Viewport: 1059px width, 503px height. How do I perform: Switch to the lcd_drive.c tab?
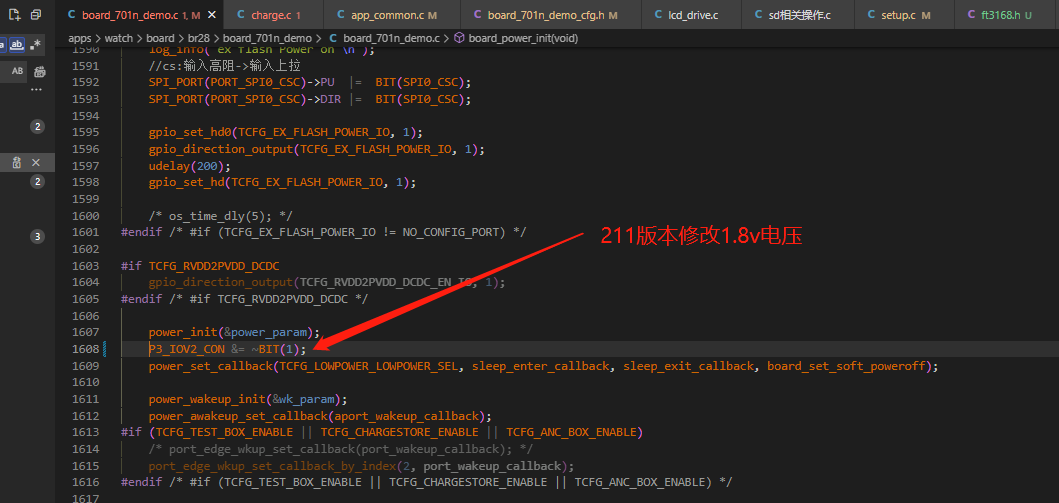[690, 15]
